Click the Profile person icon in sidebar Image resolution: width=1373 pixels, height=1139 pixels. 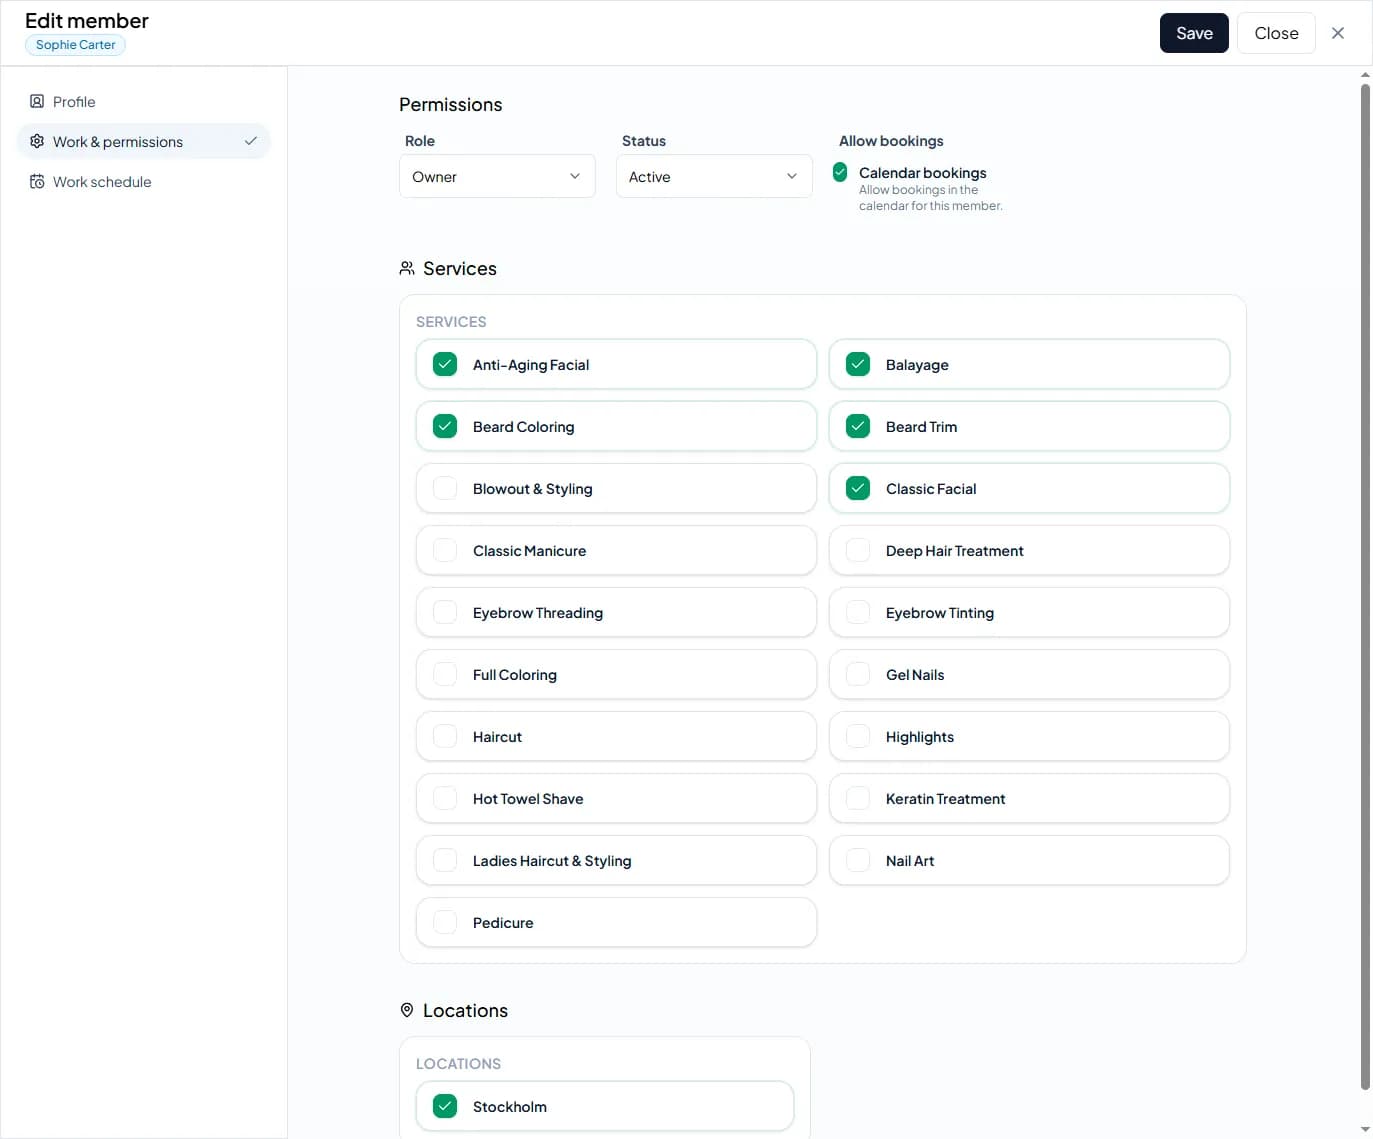point(36,101)
